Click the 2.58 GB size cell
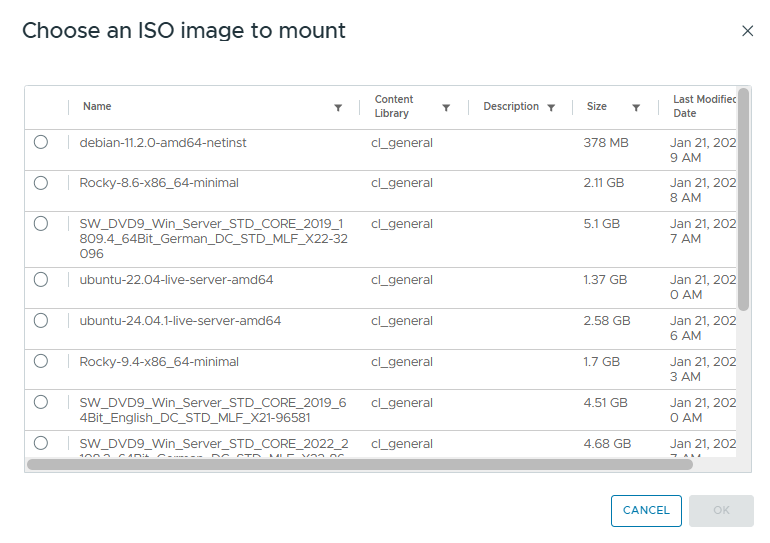Viewport: 770px width, 543px height. [x=607, y=321]
